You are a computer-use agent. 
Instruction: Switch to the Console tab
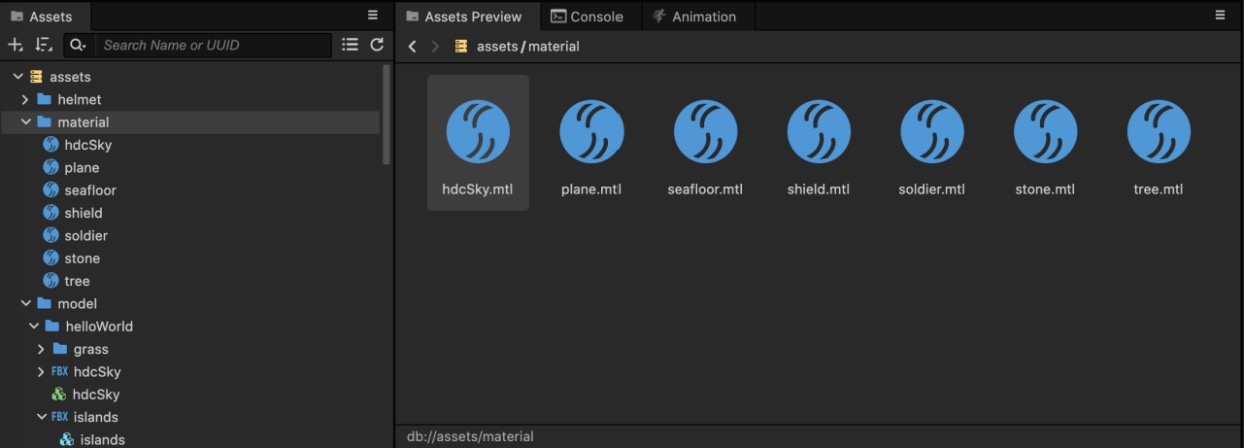tap(587, 17)
